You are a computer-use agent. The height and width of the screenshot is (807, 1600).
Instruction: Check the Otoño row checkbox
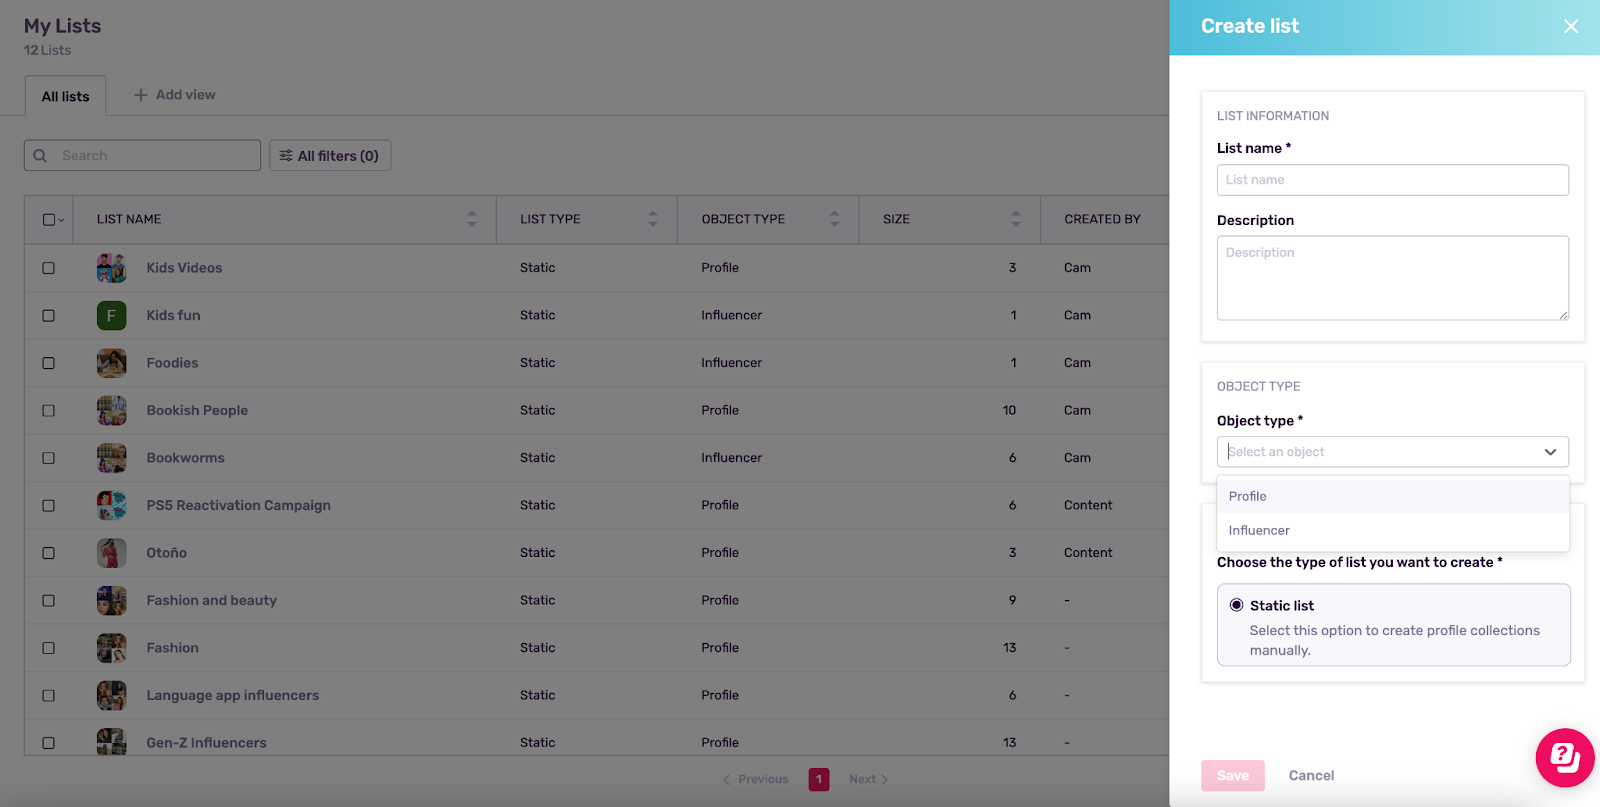click(x=48, y=553)
